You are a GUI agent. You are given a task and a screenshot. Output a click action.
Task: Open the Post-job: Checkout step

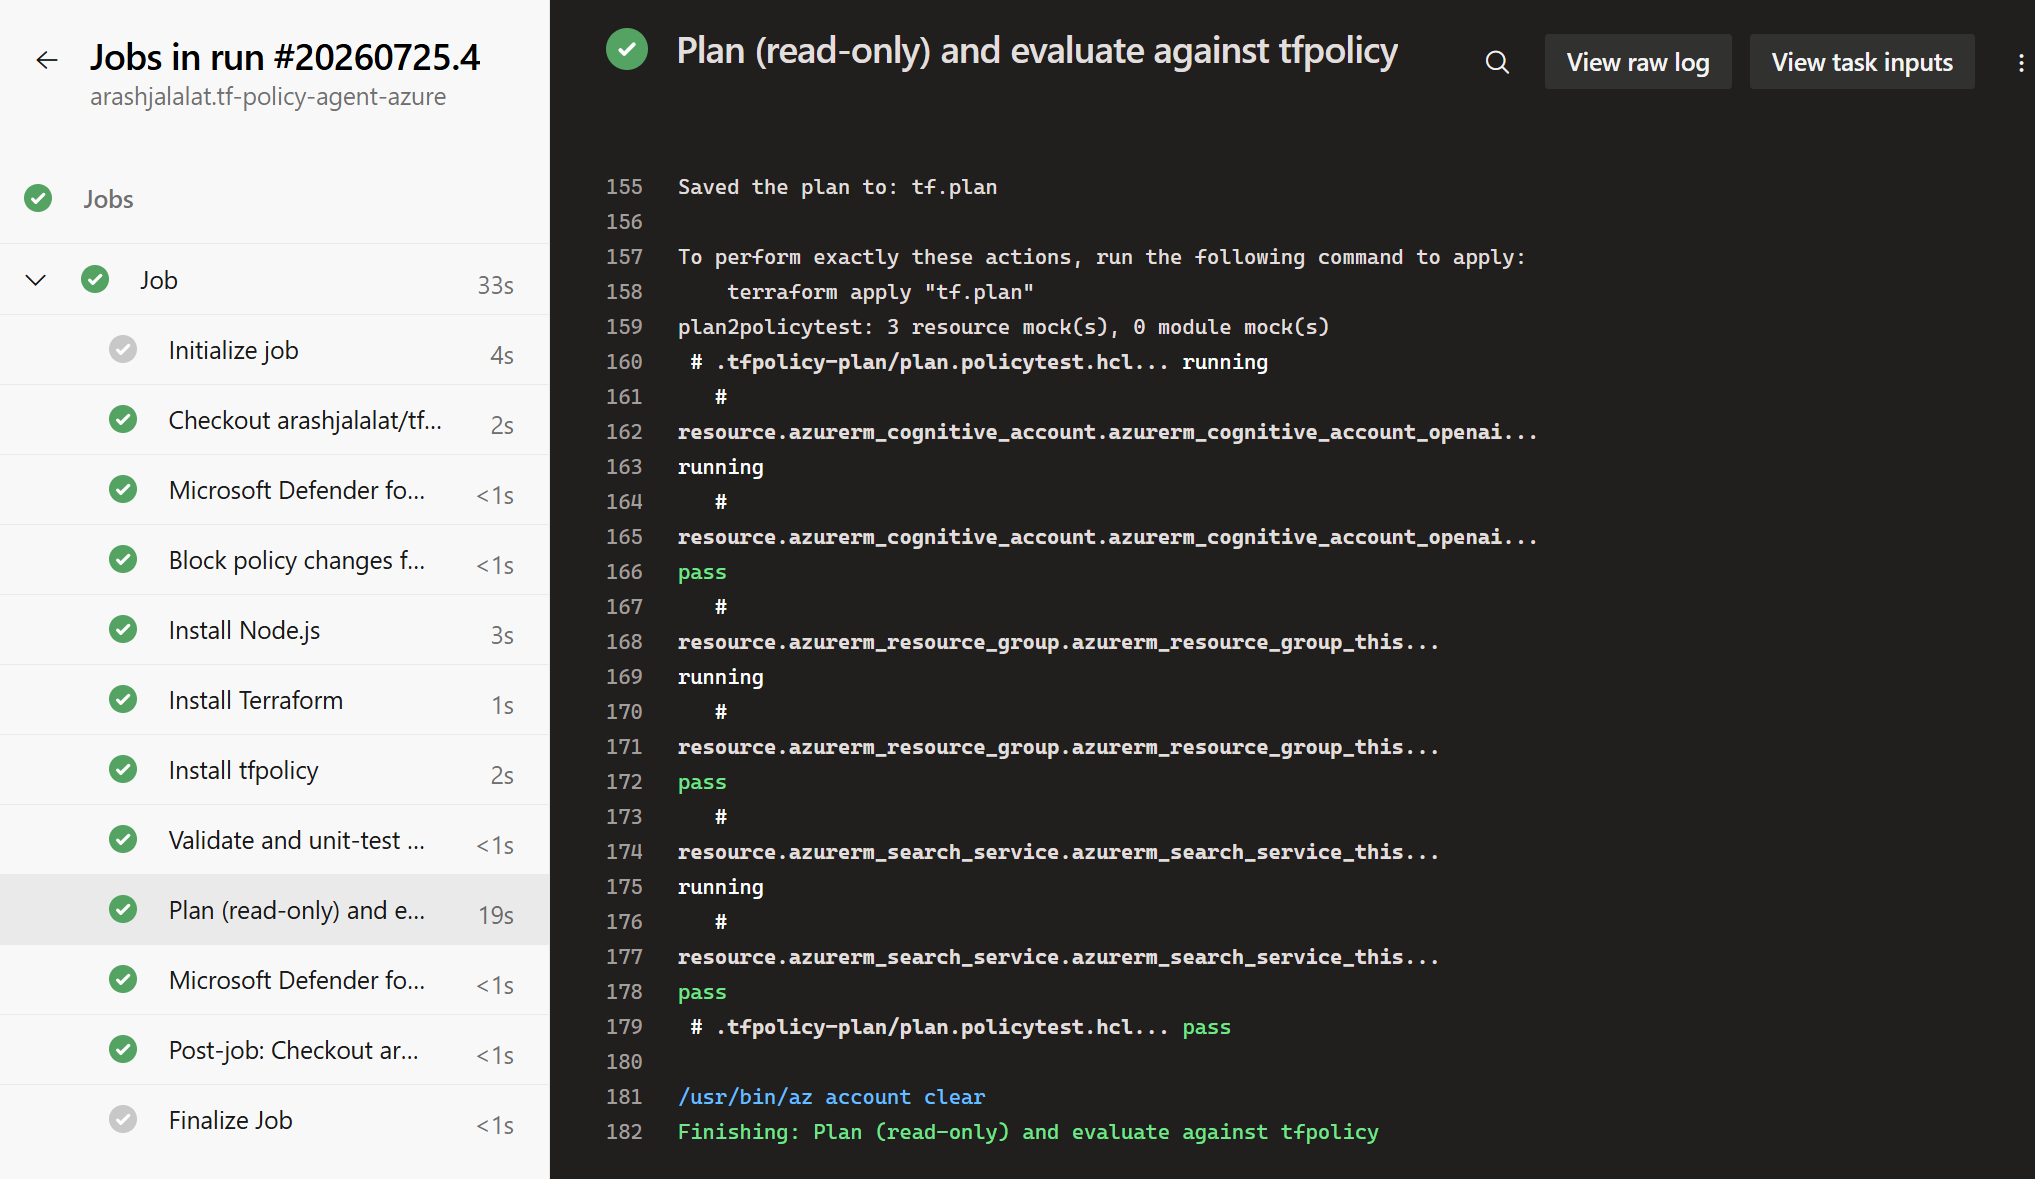click(274, 1050)
